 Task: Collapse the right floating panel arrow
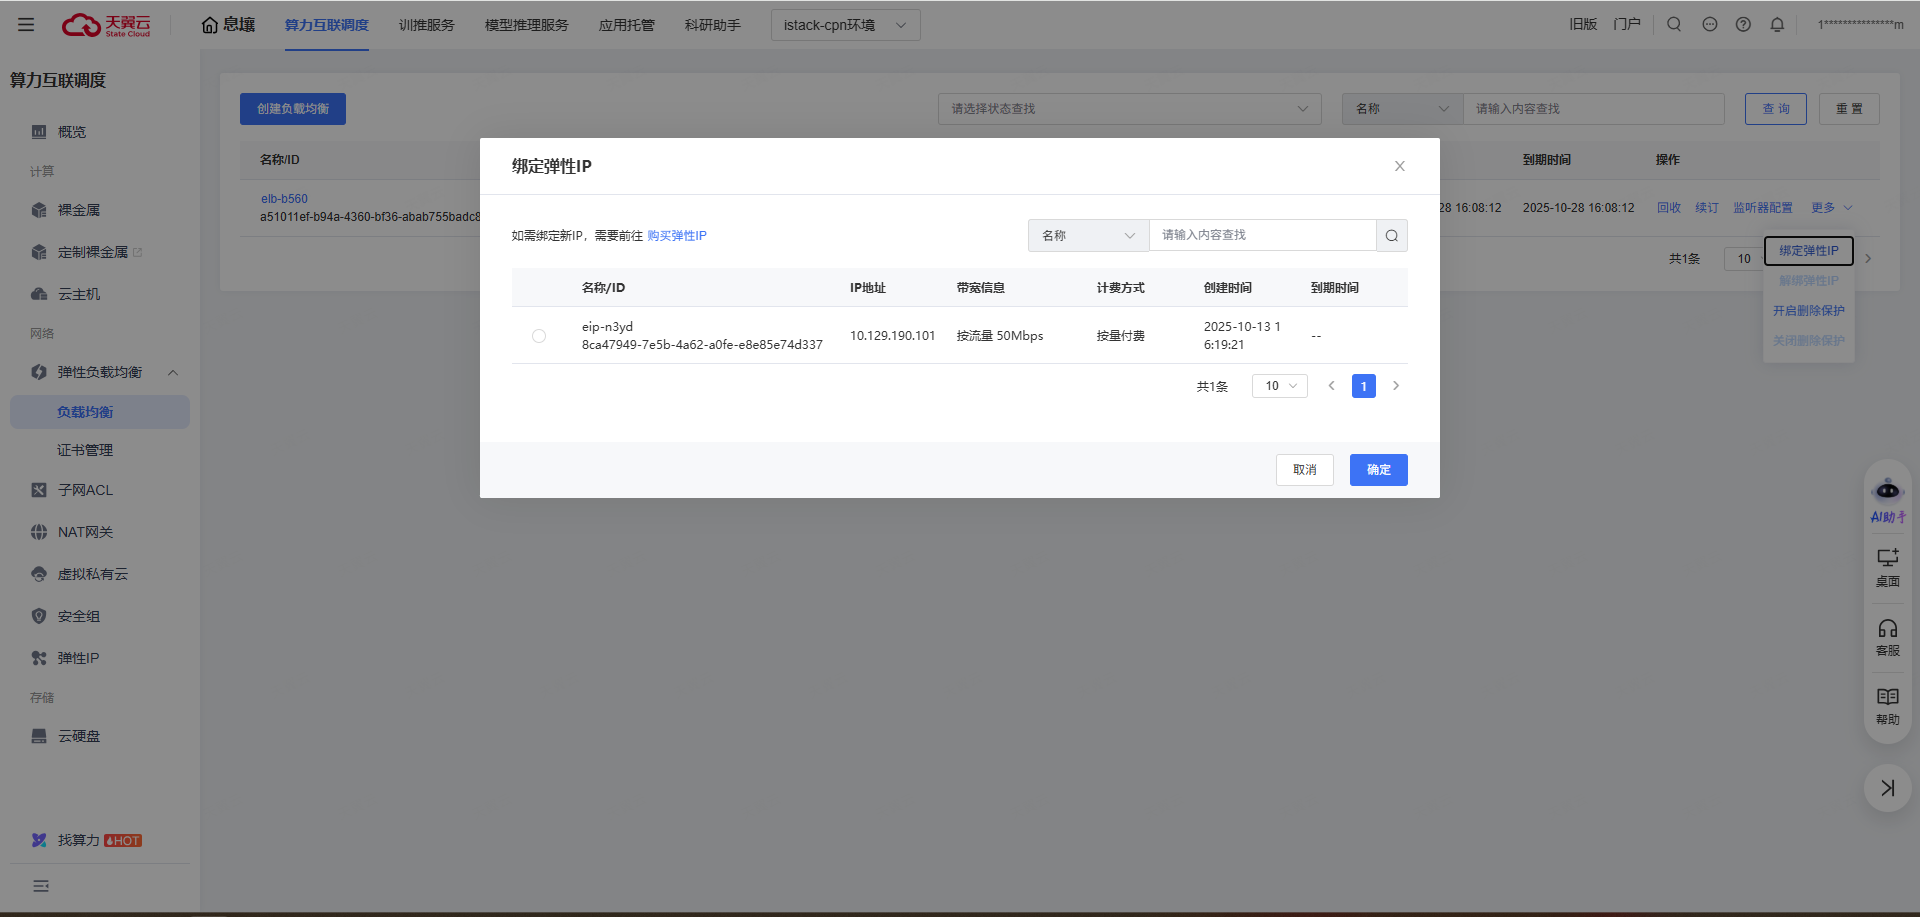coord(1887,788)
